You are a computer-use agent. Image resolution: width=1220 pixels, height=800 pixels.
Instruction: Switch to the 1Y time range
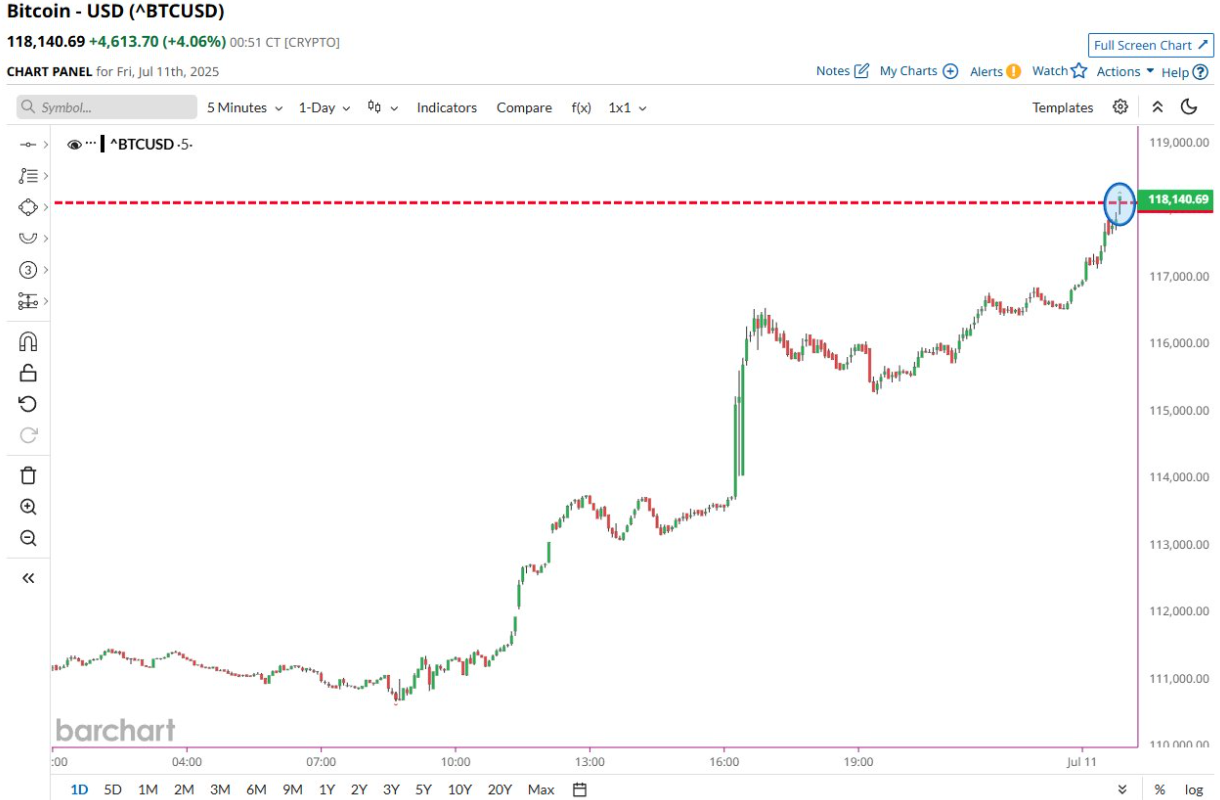327,789
